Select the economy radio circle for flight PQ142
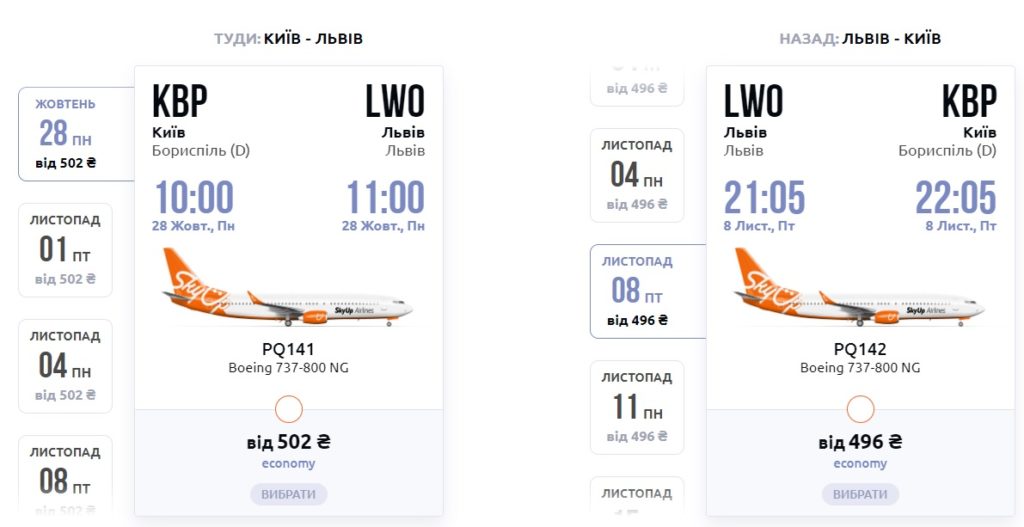 pyautogui.click(x=860, y=409)
